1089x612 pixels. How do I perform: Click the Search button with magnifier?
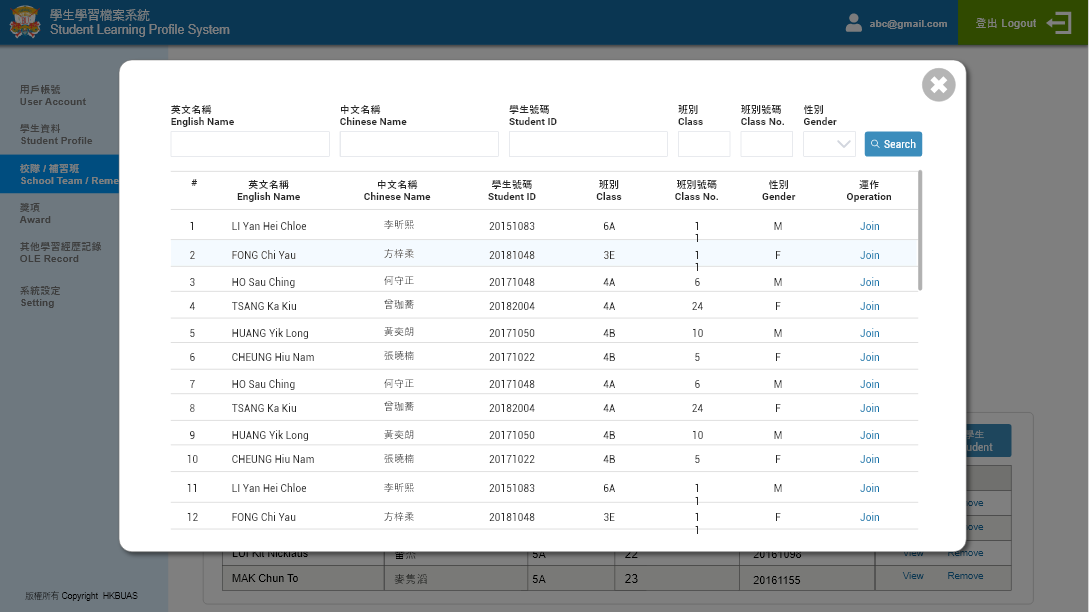tap(893, 144)
